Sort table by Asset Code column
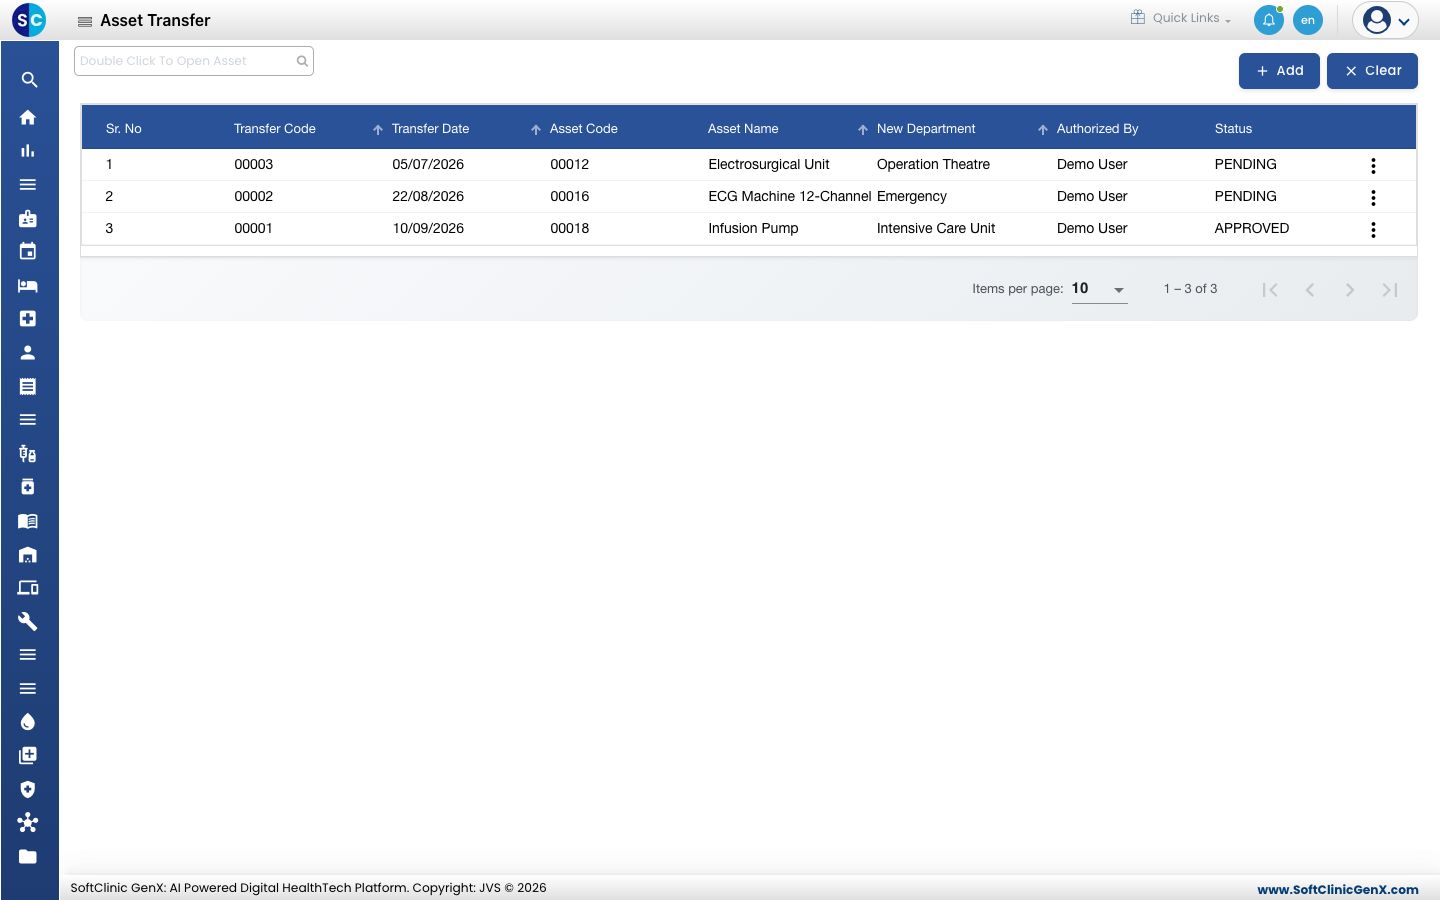 [x=583, y=129]
